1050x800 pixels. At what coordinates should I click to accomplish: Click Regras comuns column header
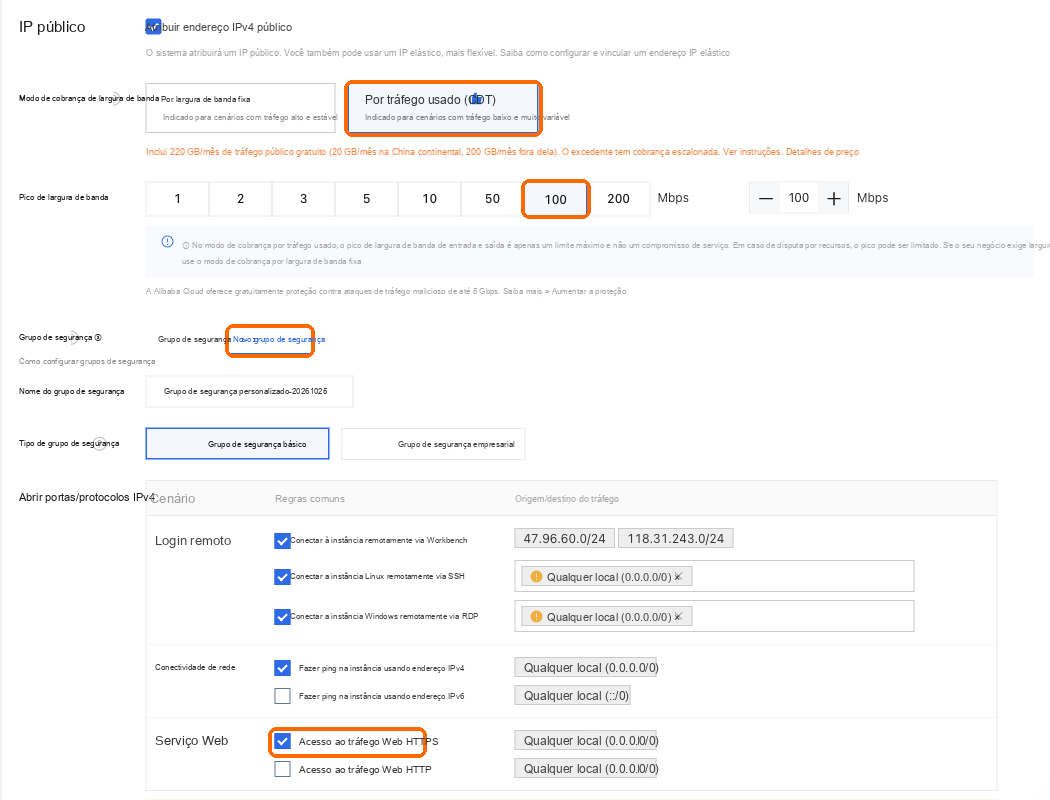pos(309,499)
